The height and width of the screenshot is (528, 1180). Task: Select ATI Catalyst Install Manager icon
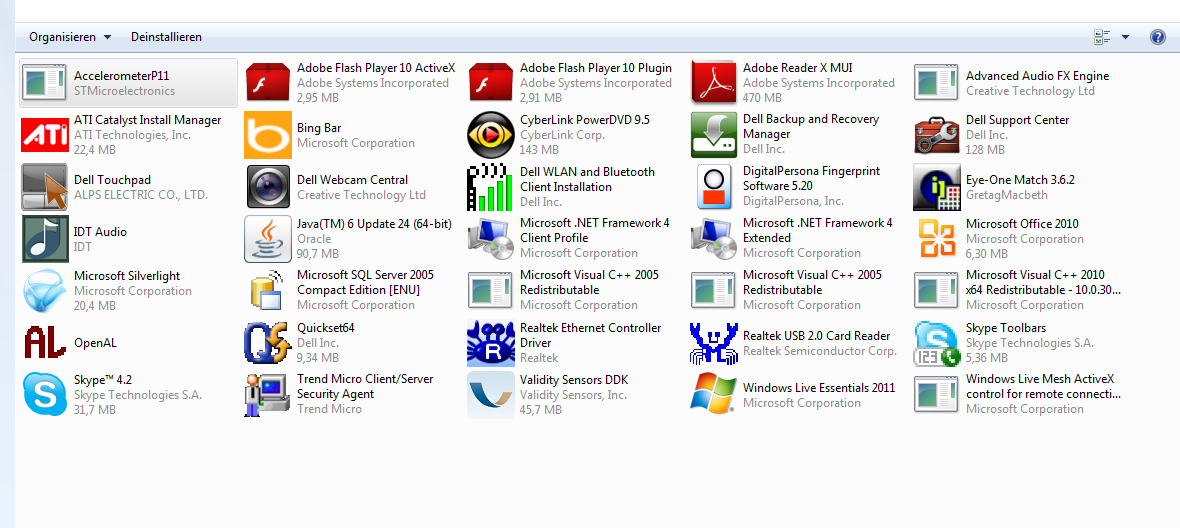[44, 135]
